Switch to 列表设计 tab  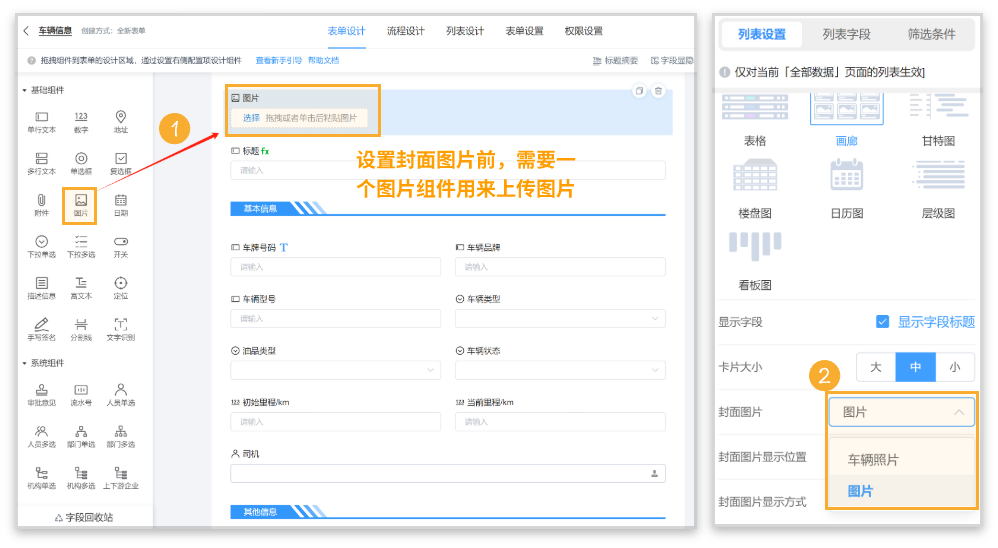[x=465, y=31]
